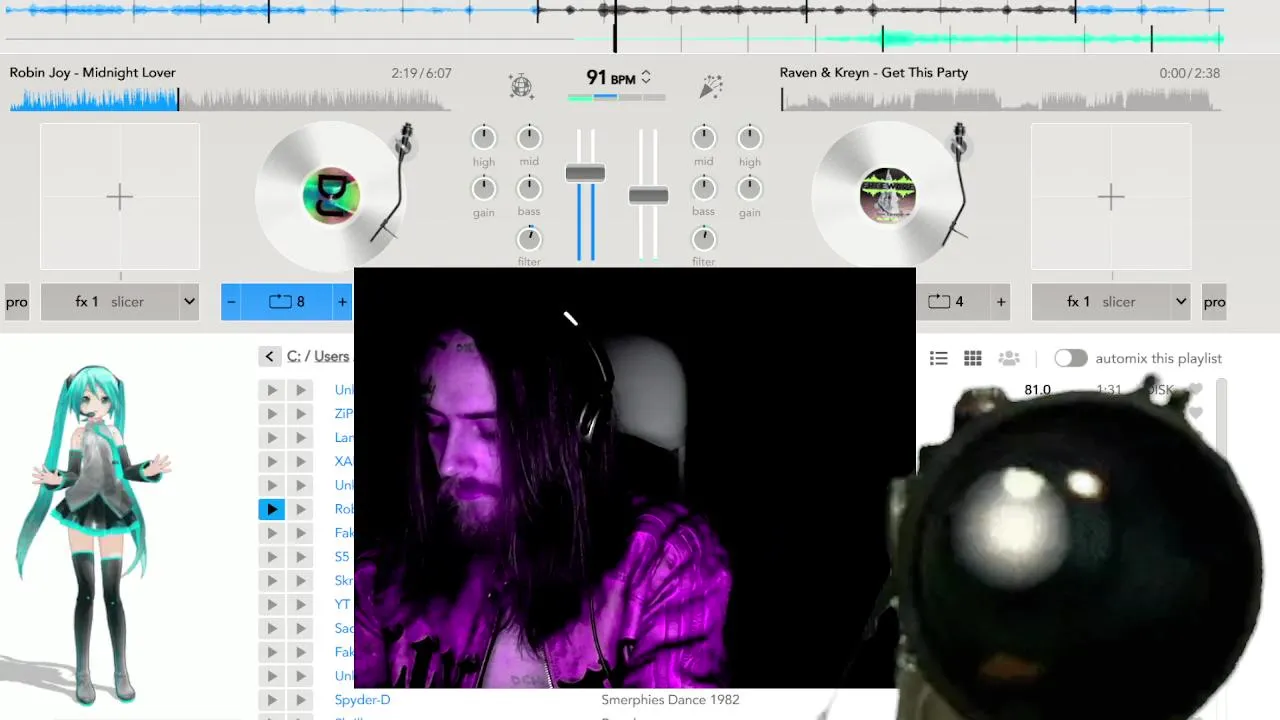The width and height of the screenshot is (1280, 720).
Task: Click left play button in YT row
Action: (271, 604)
